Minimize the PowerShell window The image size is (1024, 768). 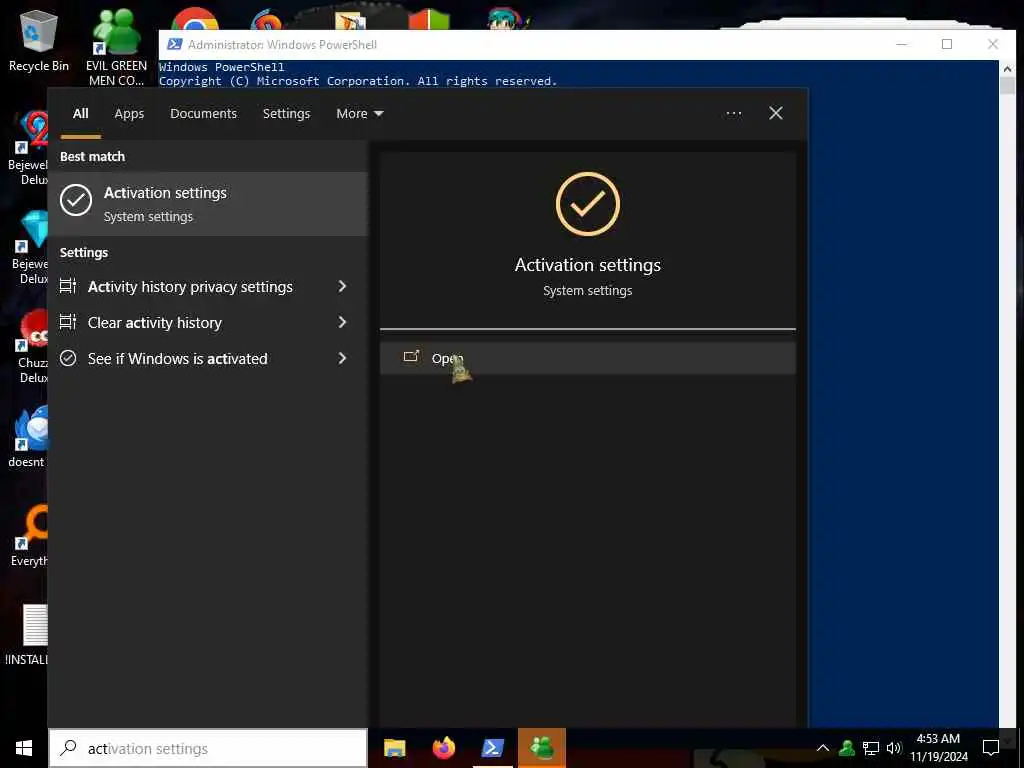click(901, 44)
